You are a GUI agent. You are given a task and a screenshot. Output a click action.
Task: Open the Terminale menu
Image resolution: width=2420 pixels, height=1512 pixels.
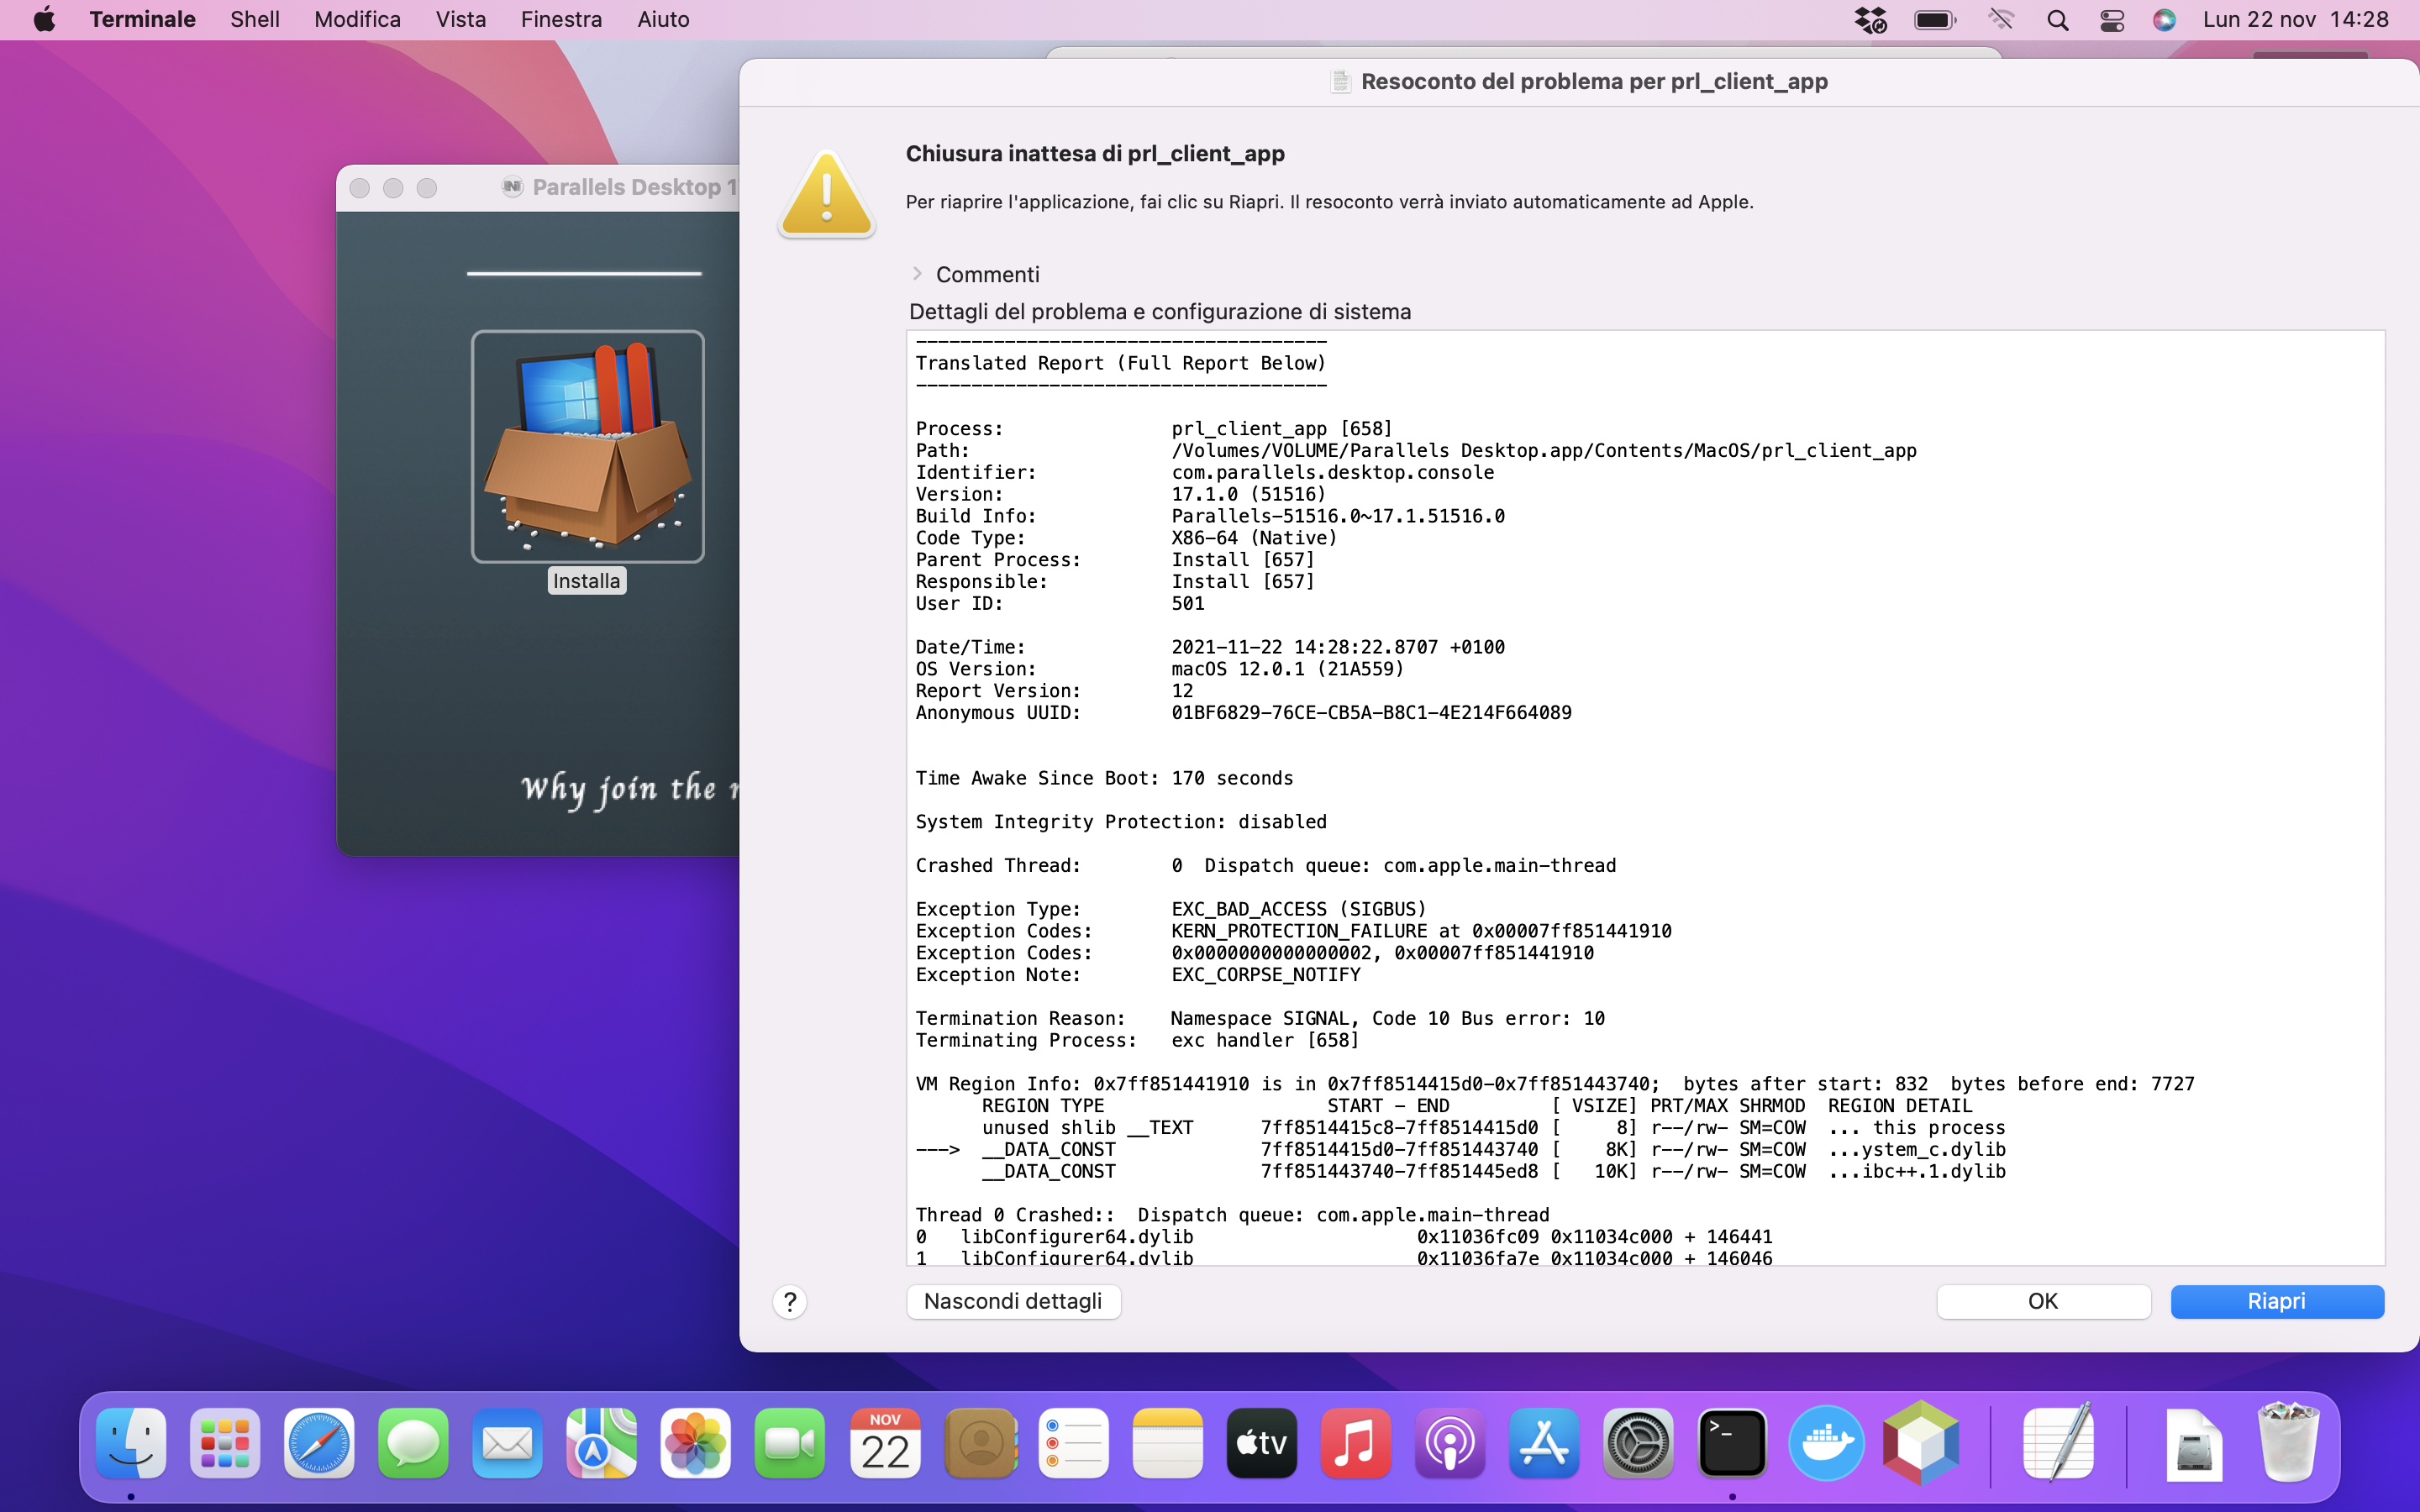coord(142,19)
